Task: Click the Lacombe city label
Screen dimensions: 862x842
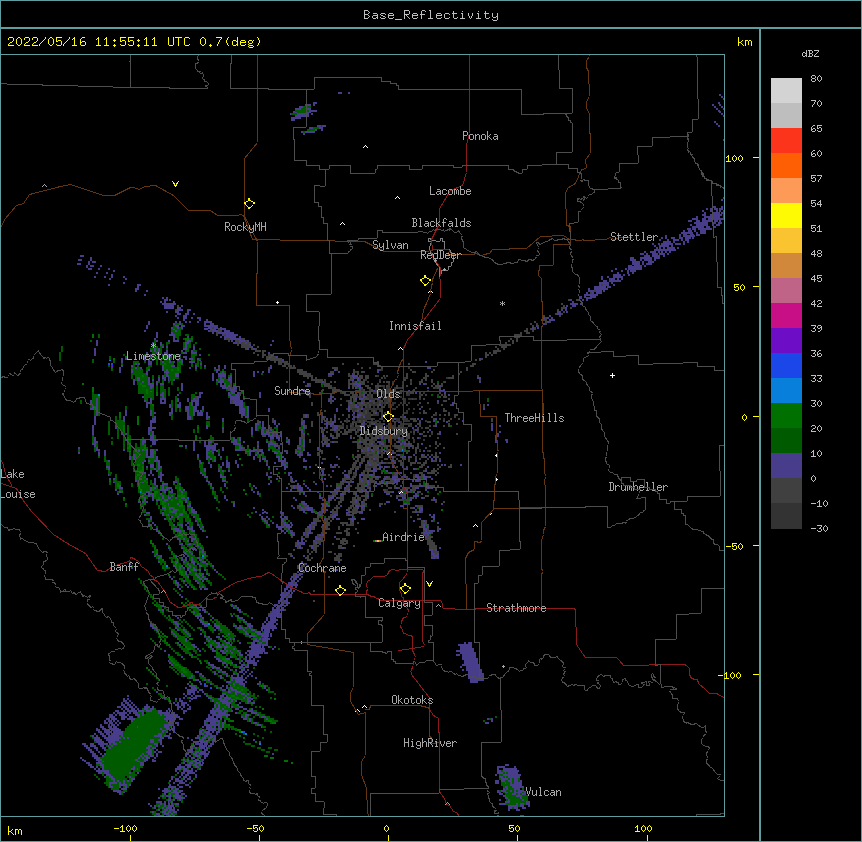Action: click(450, 191)
